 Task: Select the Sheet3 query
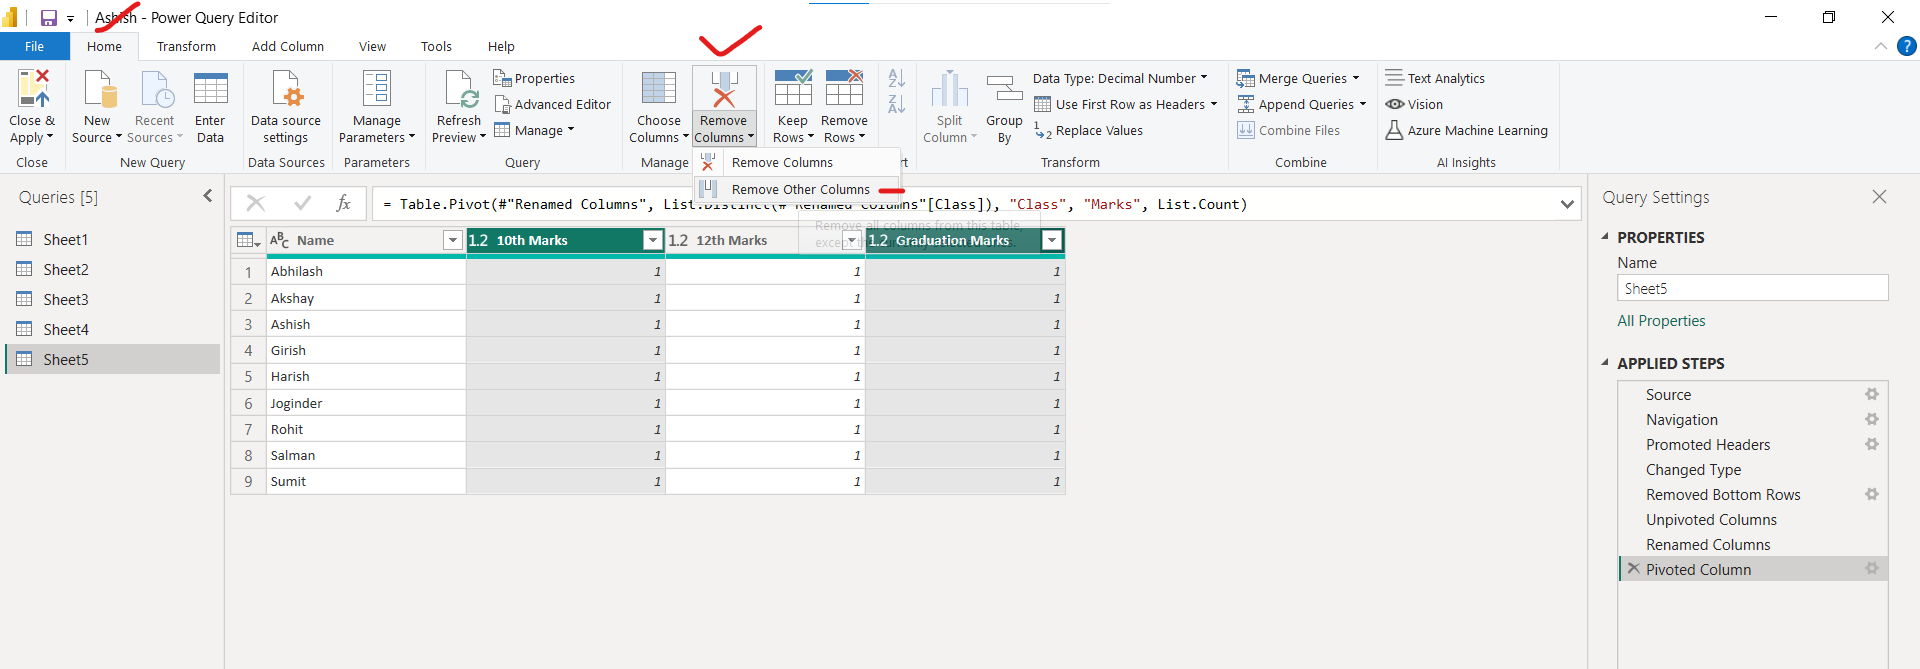(x=66, y=300)
